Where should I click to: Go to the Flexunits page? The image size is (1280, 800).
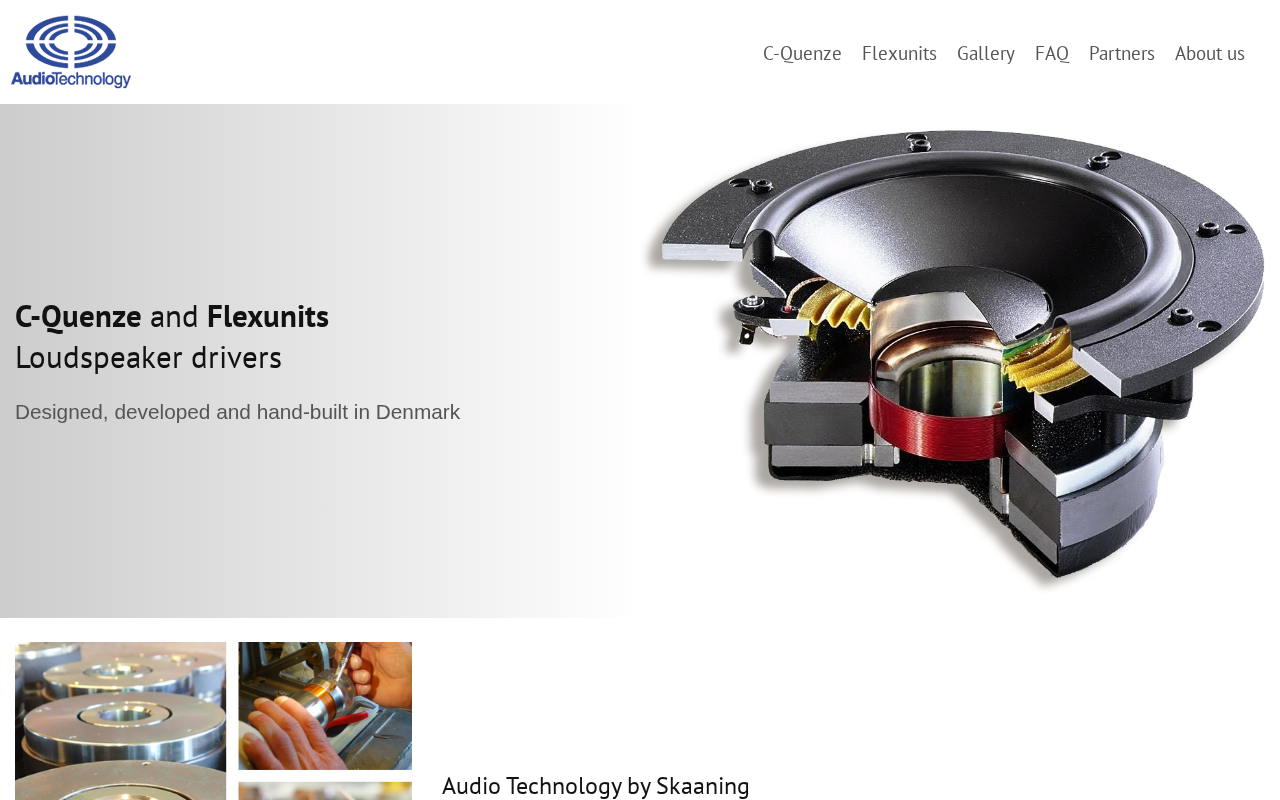pyautogui.click(x=899, y=53)
